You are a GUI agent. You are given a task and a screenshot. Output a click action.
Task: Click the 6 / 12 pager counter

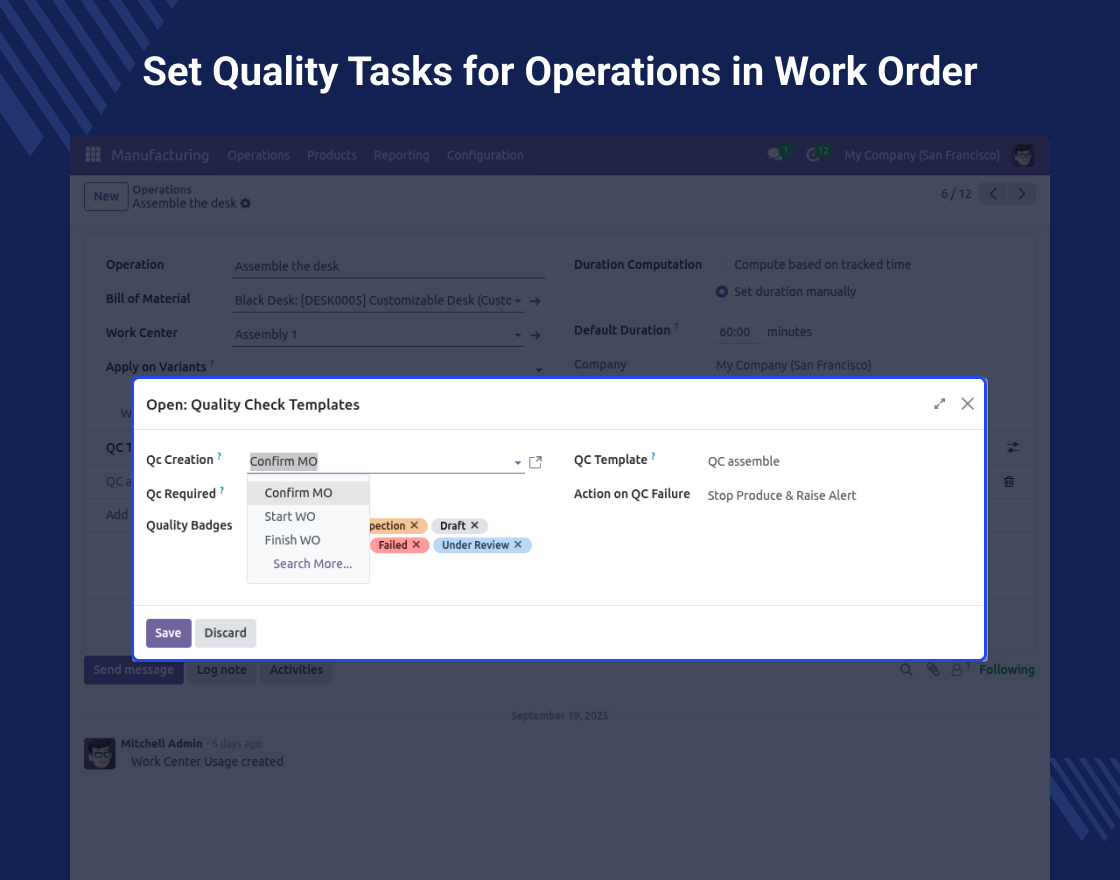click(x=956, y=194)
